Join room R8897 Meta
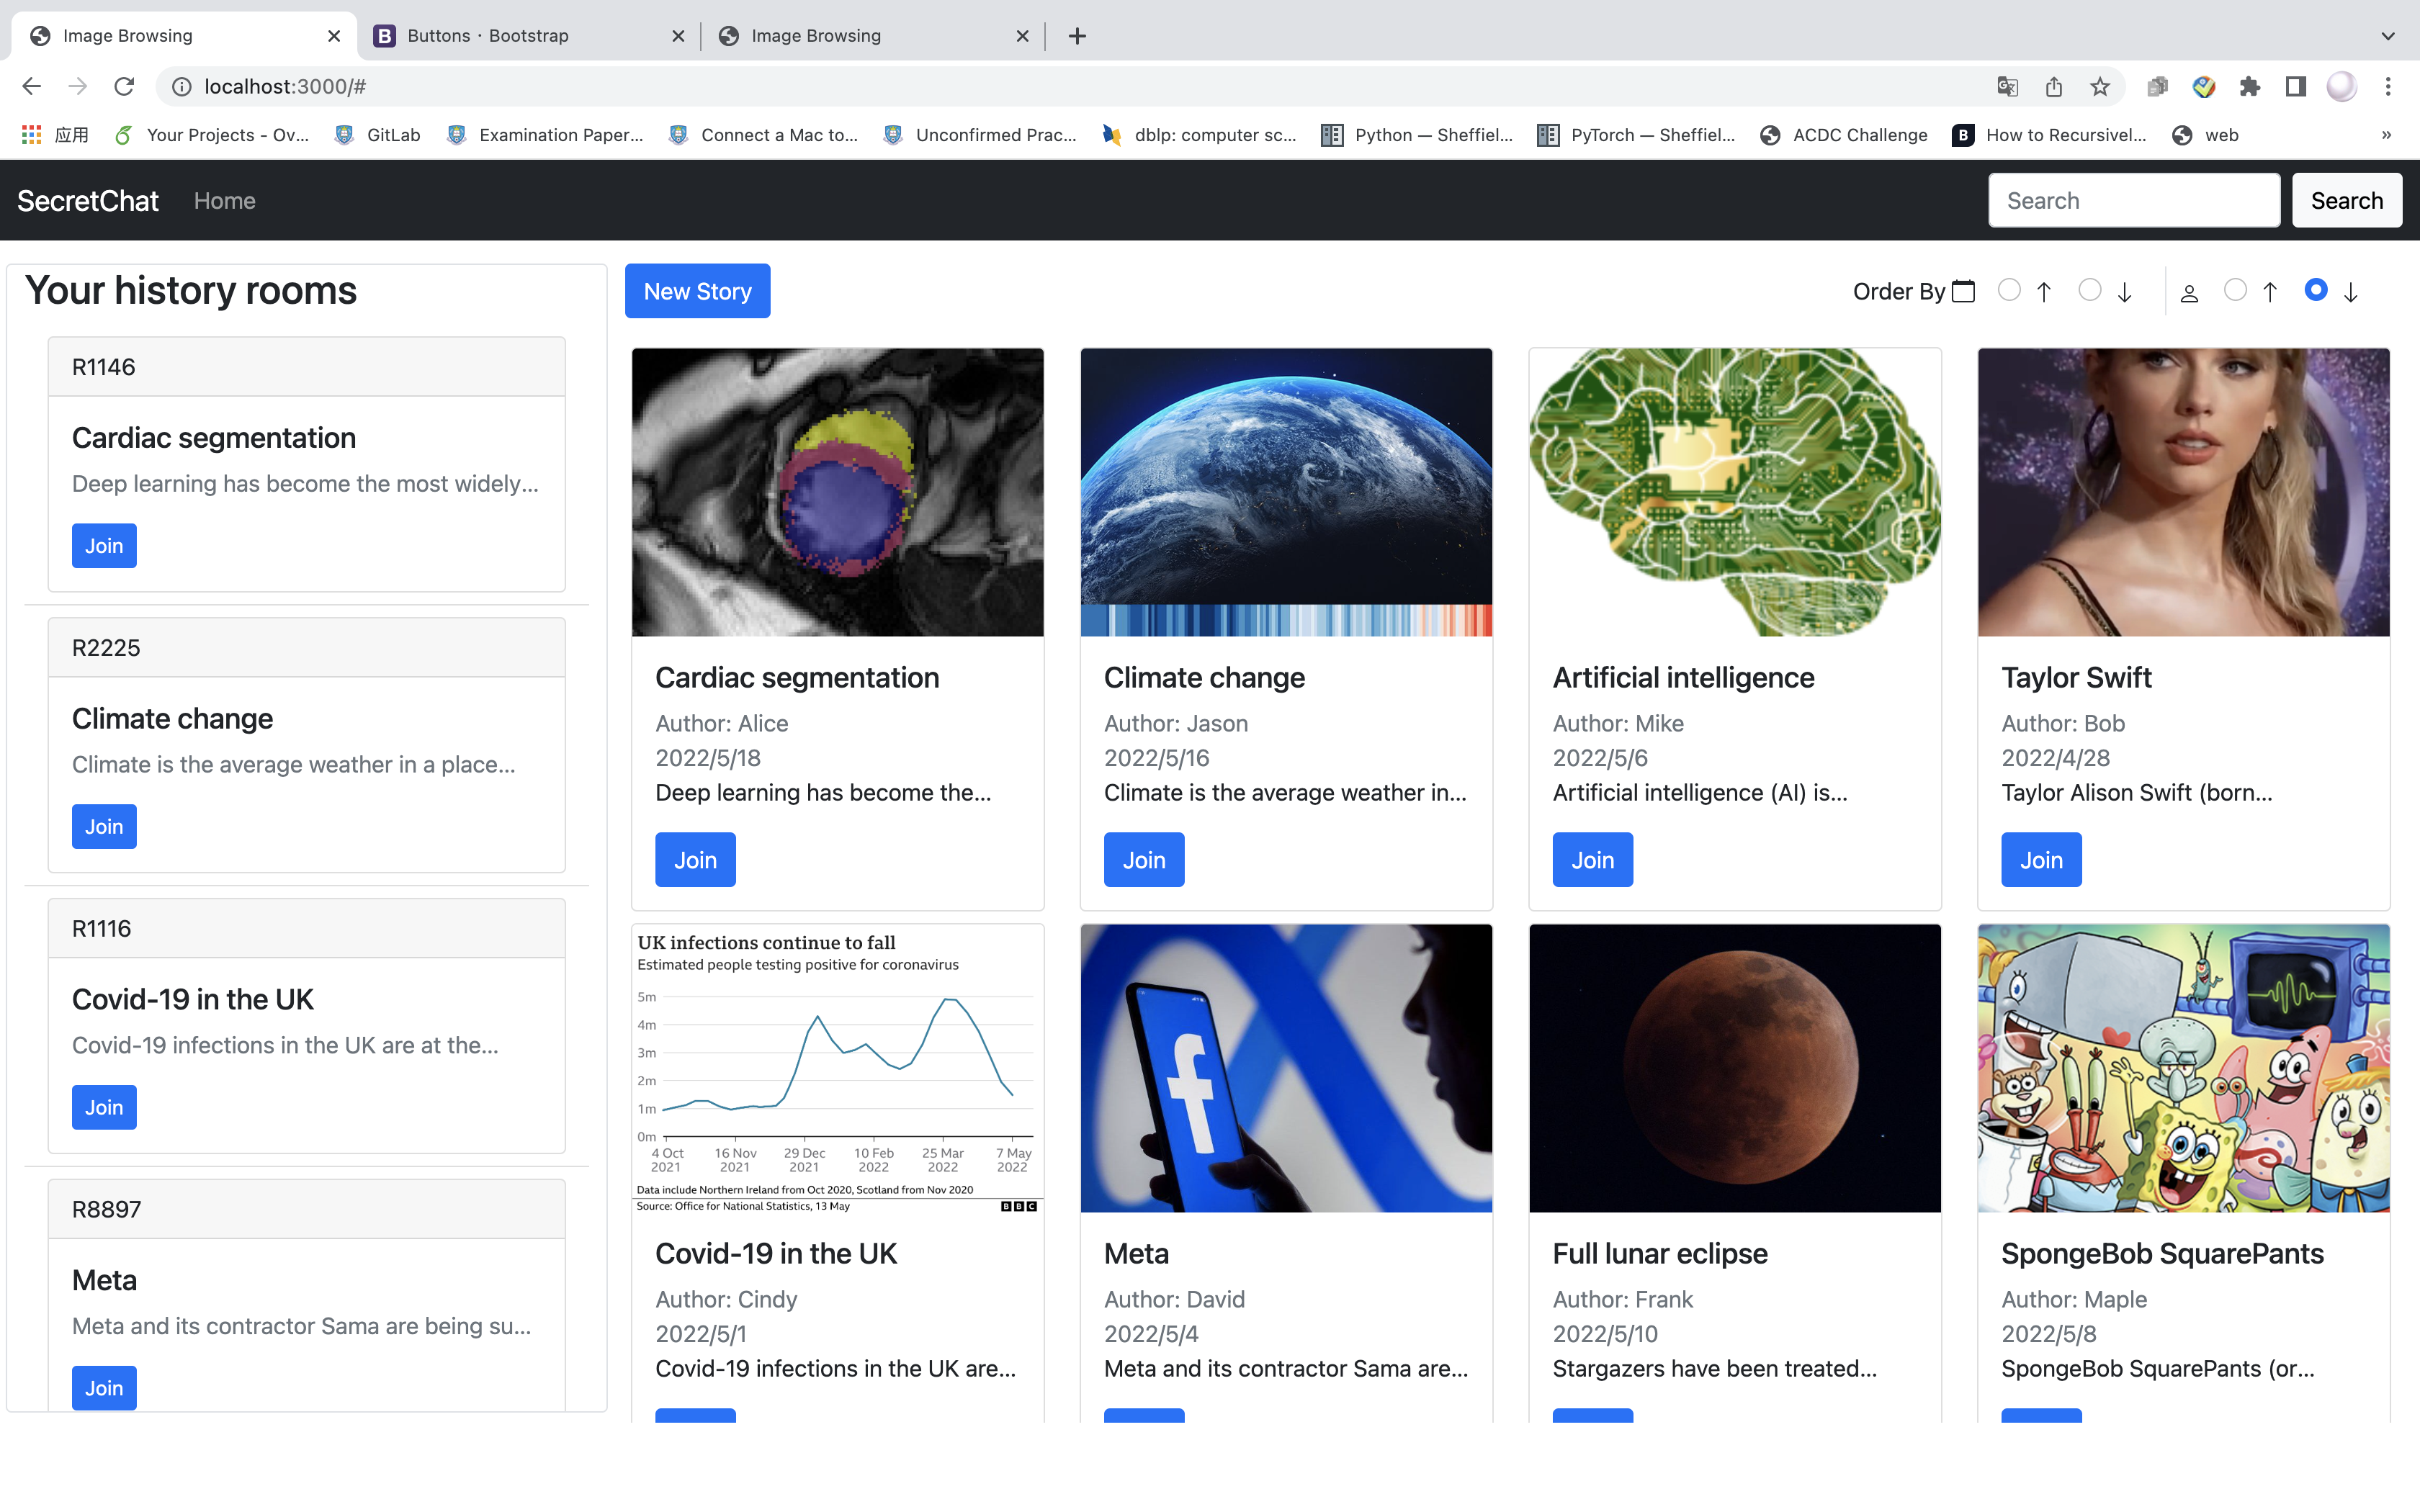The image size is (2420, 1512). 104,1388
